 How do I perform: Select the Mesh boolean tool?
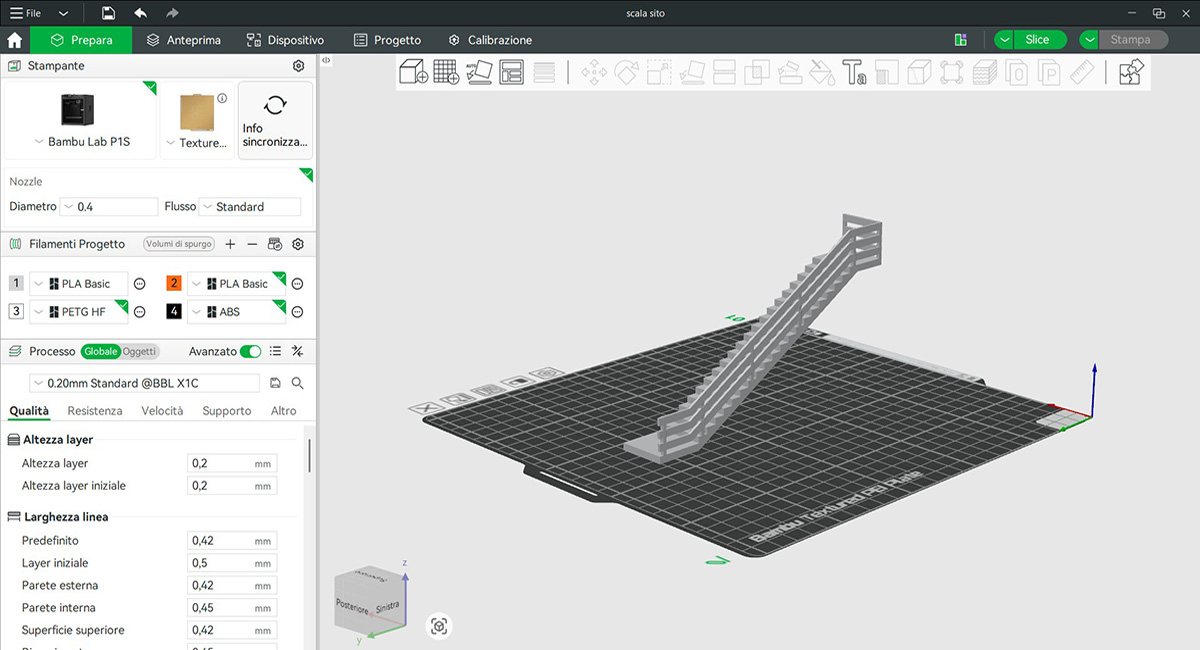[x=757, y=72]
